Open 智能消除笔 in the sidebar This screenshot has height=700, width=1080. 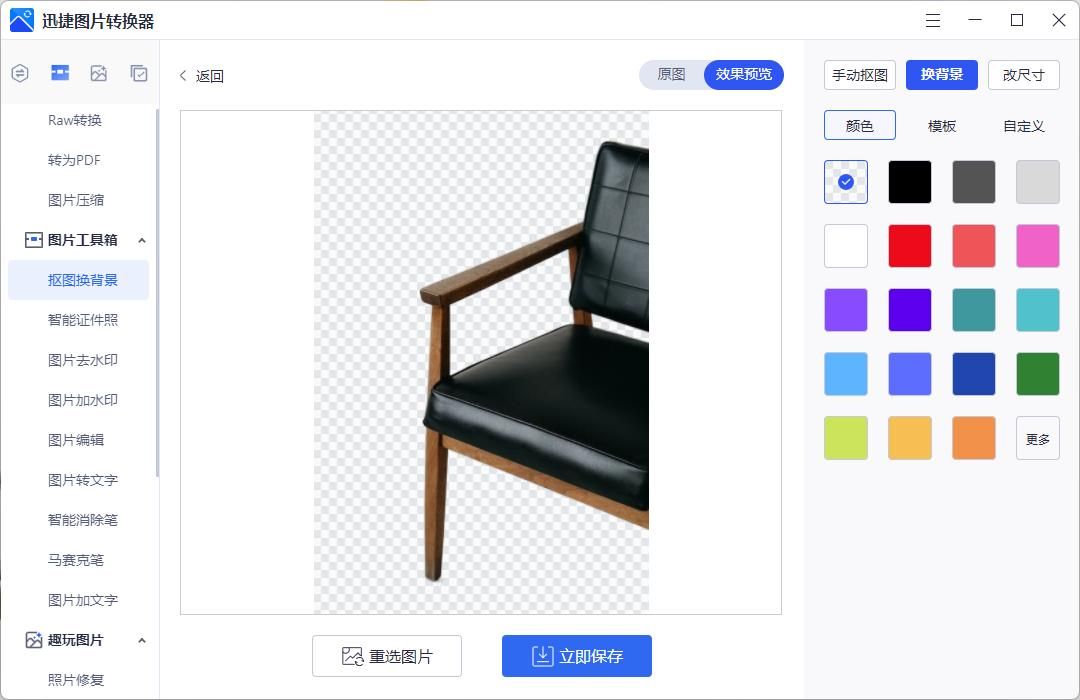83,519
